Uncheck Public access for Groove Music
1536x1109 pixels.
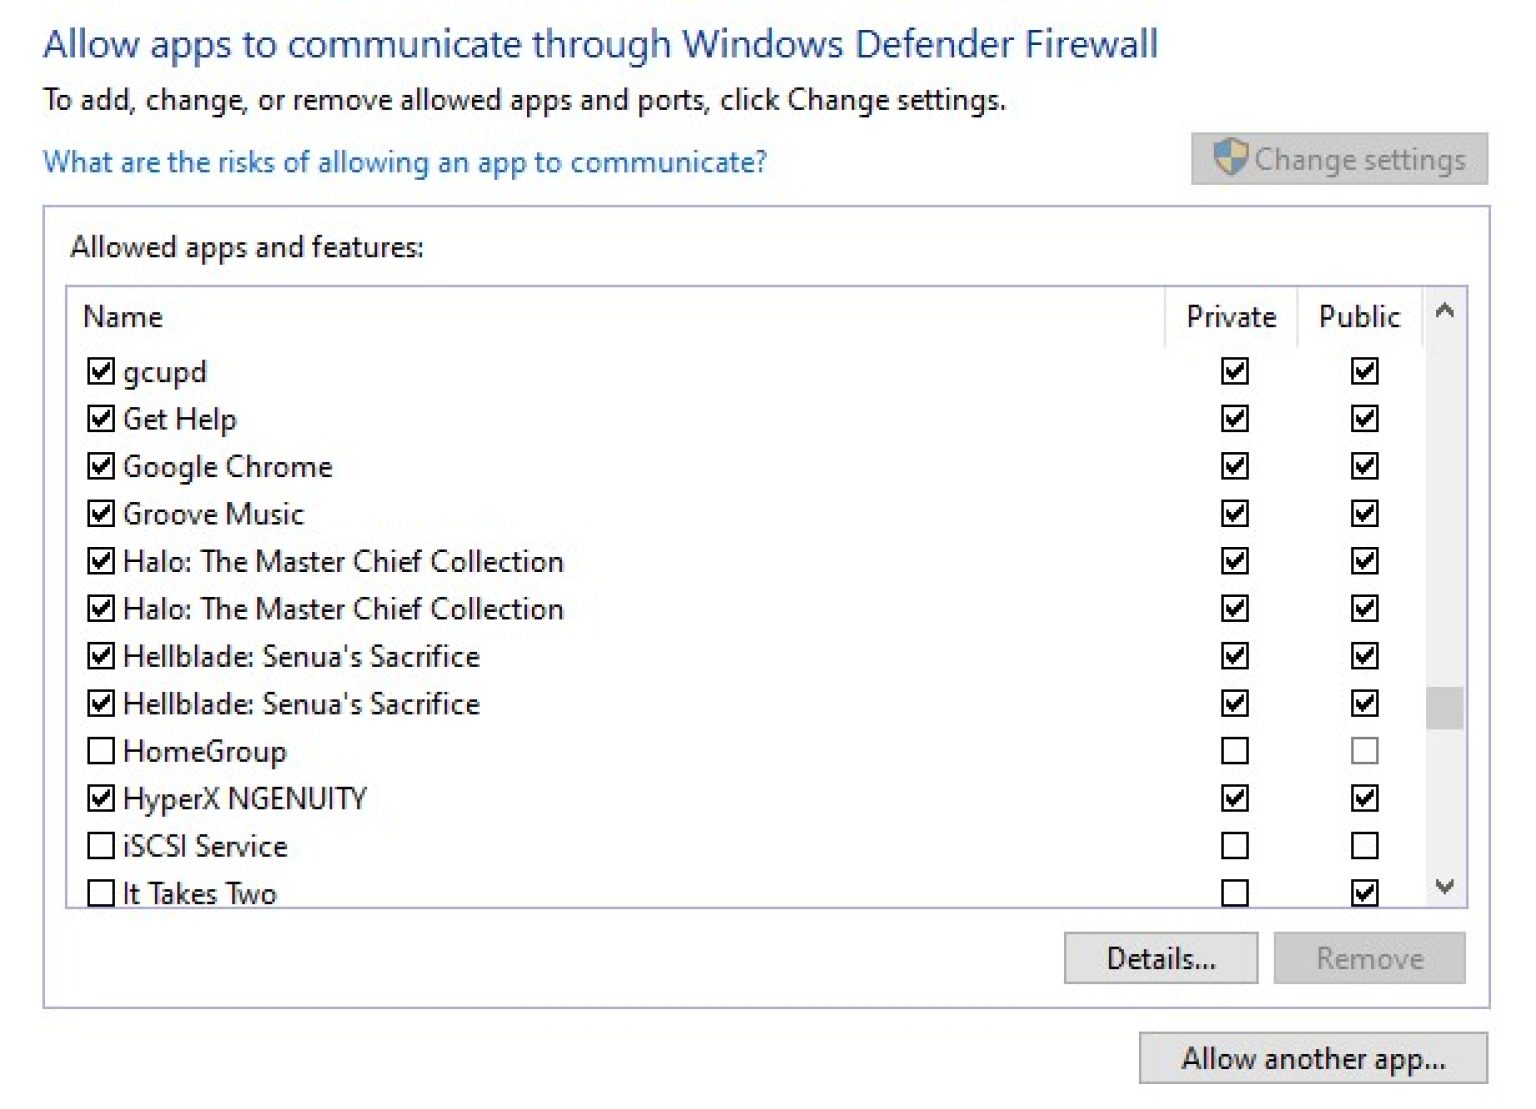(x=1363, y=513)
